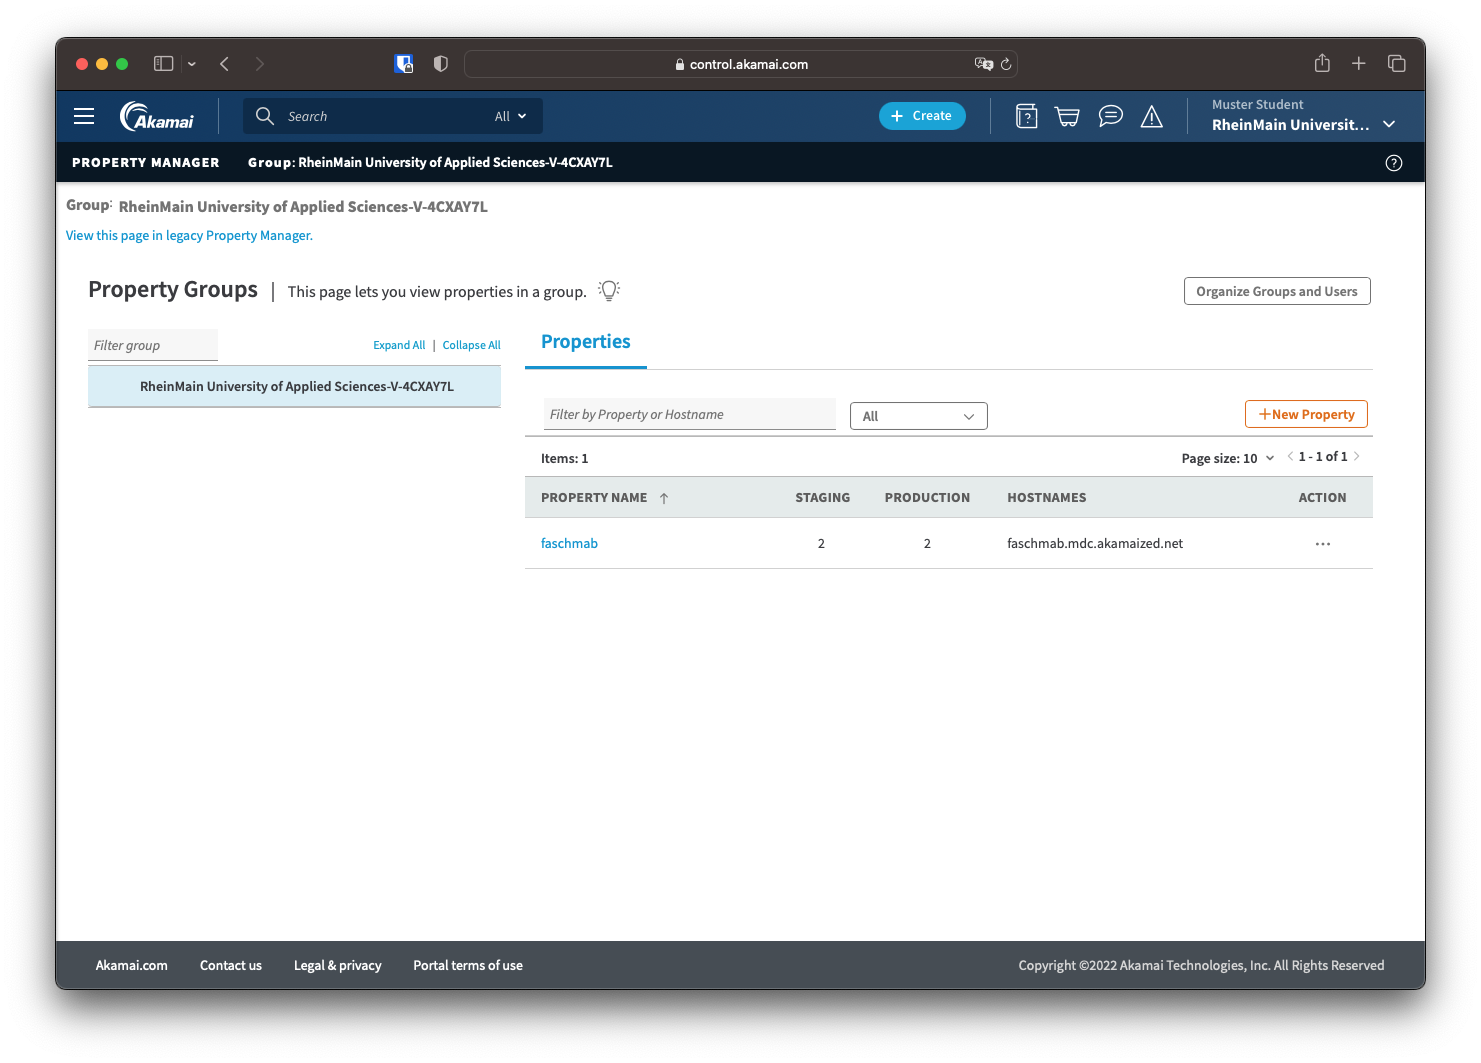Viewport: 1481px width, 1063px height.
Task: Click the Safari share icon
Action: pos(1322,63)
